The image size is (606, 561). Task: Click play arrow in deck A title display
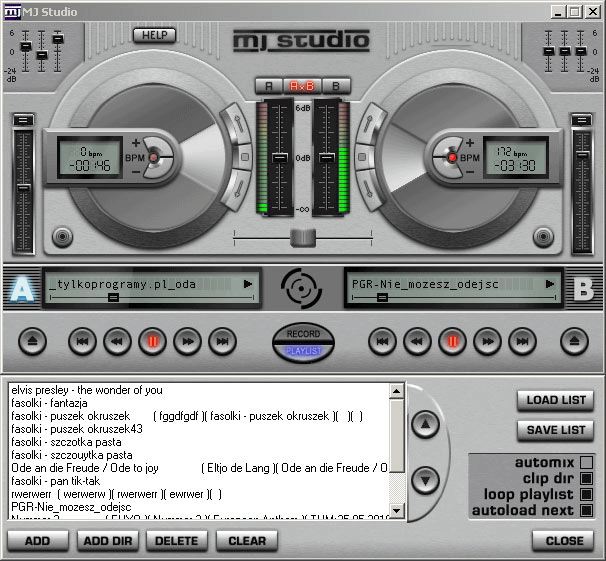pos(248,284)
